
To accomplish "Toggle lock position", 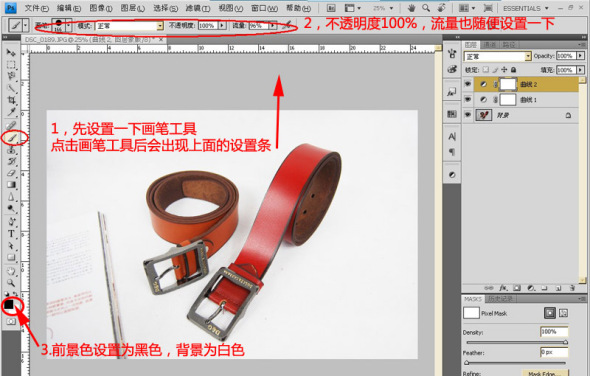I will [x=504, y=70].
